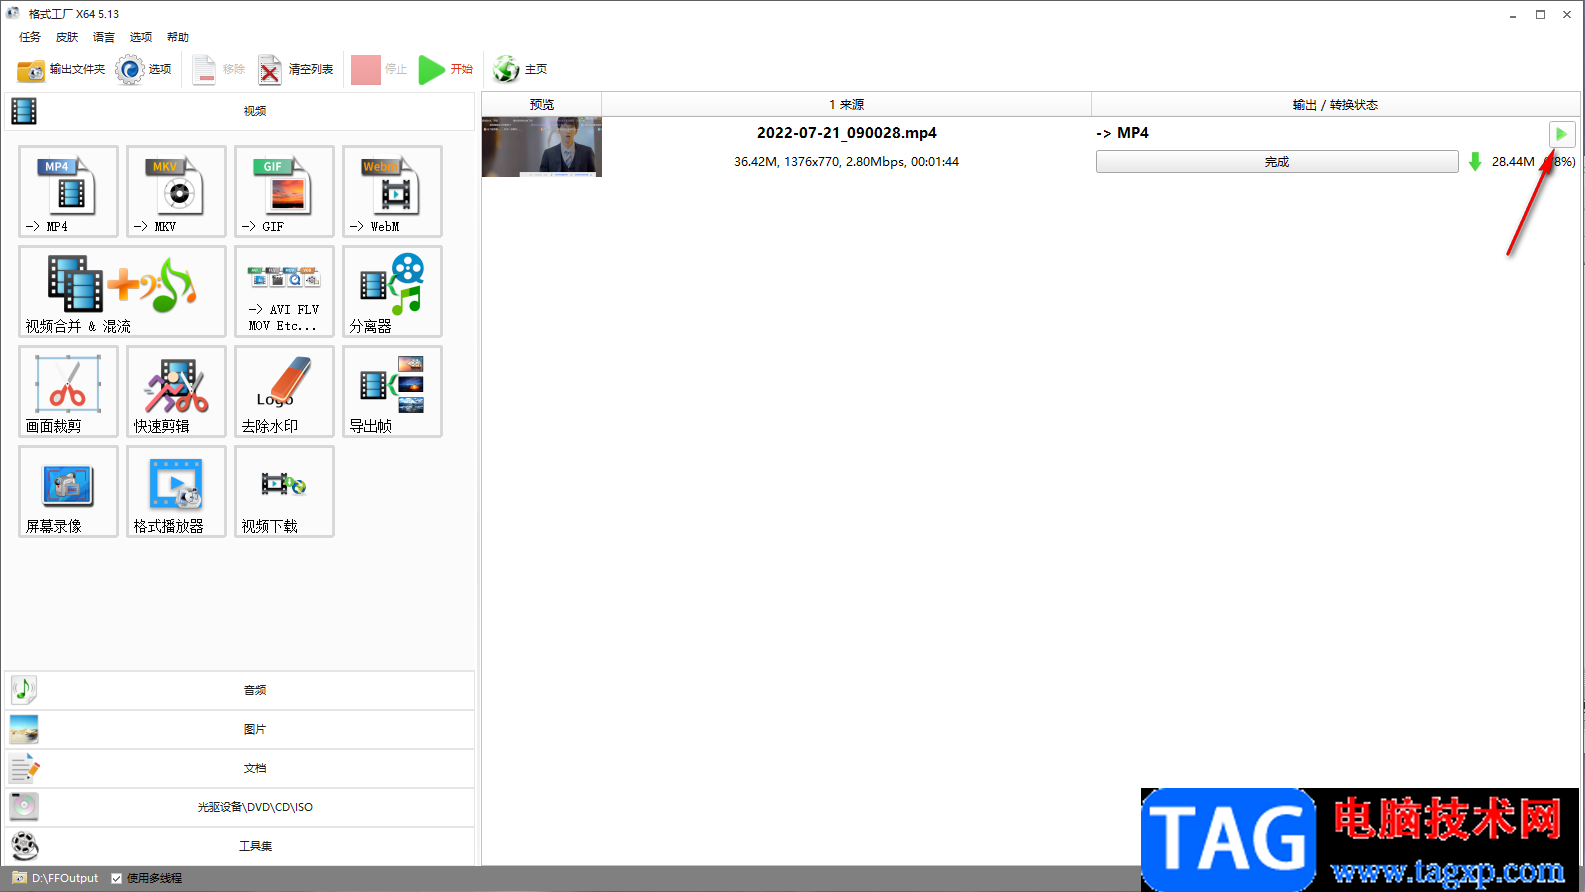
Task: Select the MP4 conversion format tile
Action: coord(68,191)
